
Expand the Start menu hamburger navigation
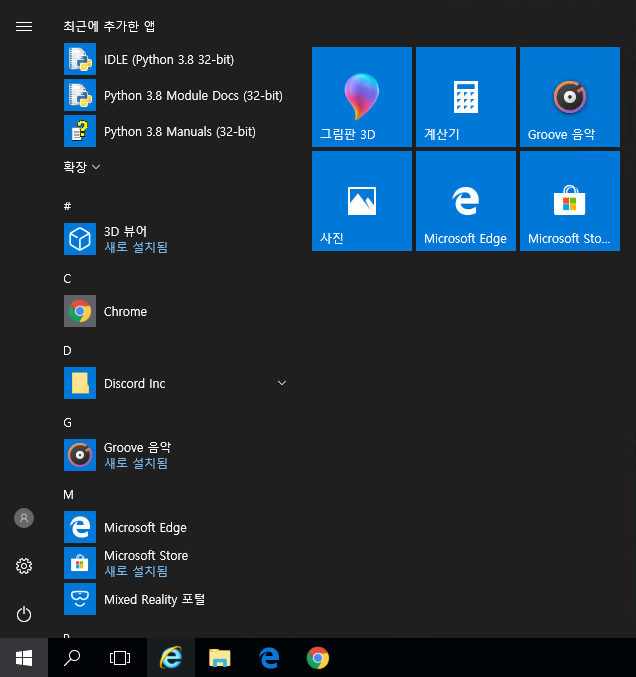point(24,27)
